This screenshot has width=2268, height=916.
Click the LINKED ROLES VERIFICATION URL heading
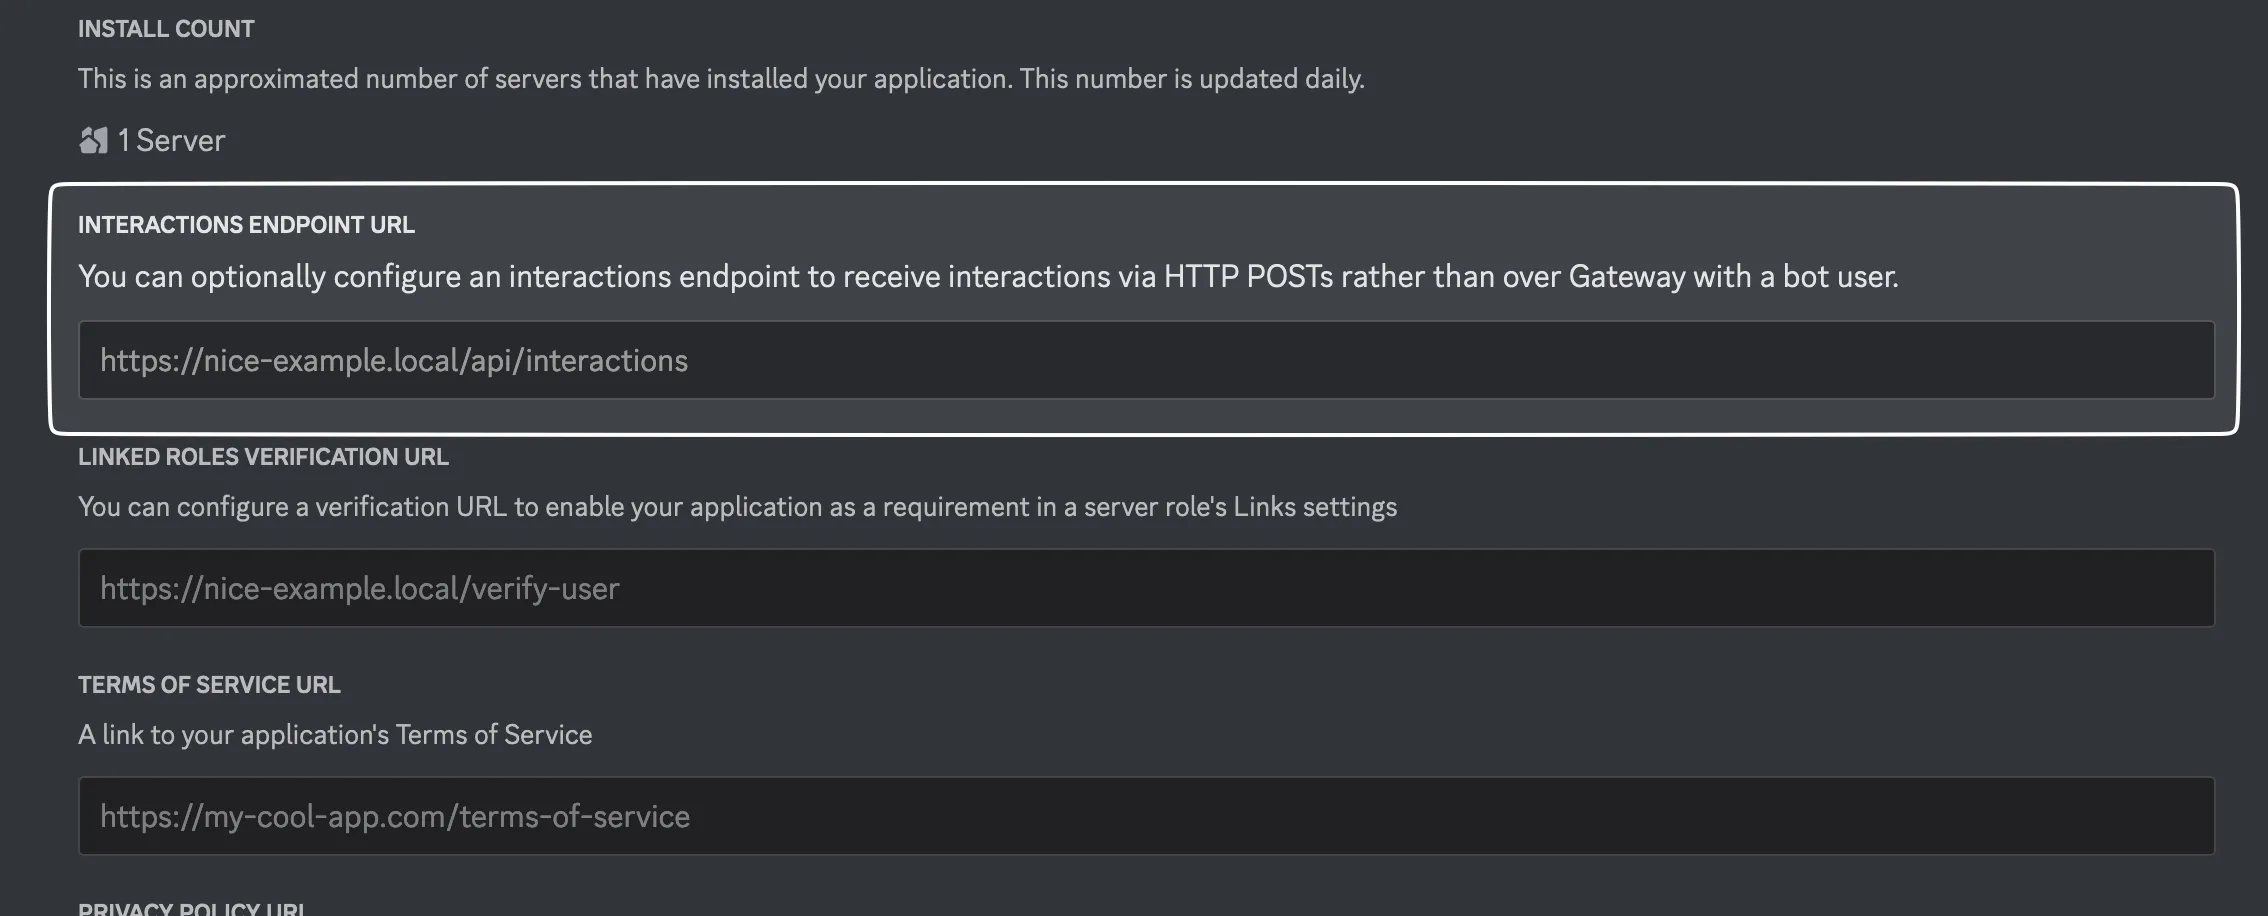tap(263, 456)
